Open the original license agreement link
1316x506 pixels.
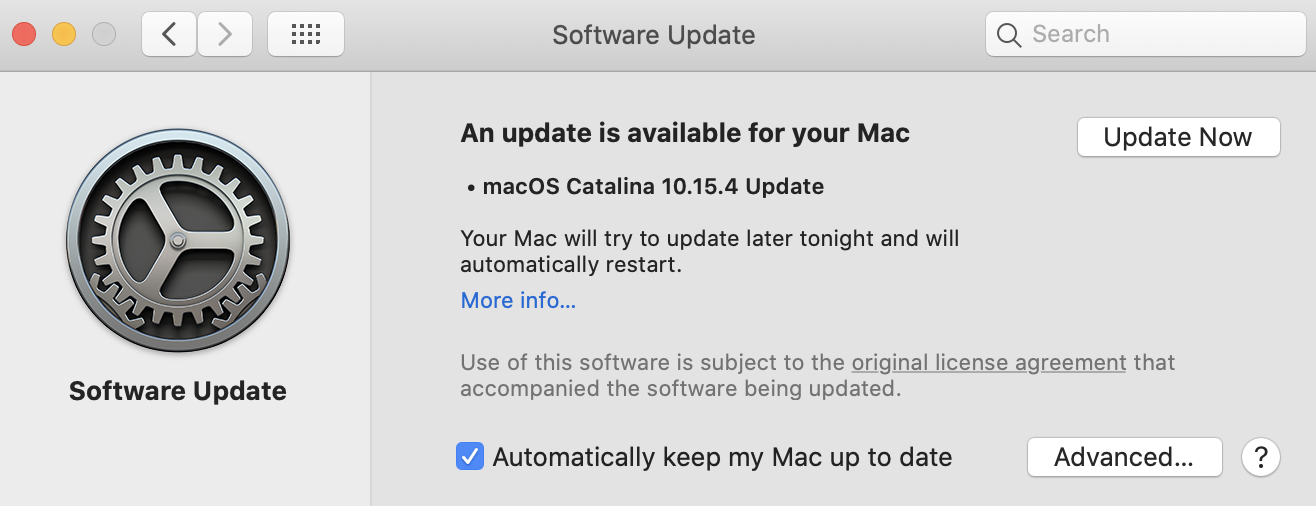tap(989, 362)
